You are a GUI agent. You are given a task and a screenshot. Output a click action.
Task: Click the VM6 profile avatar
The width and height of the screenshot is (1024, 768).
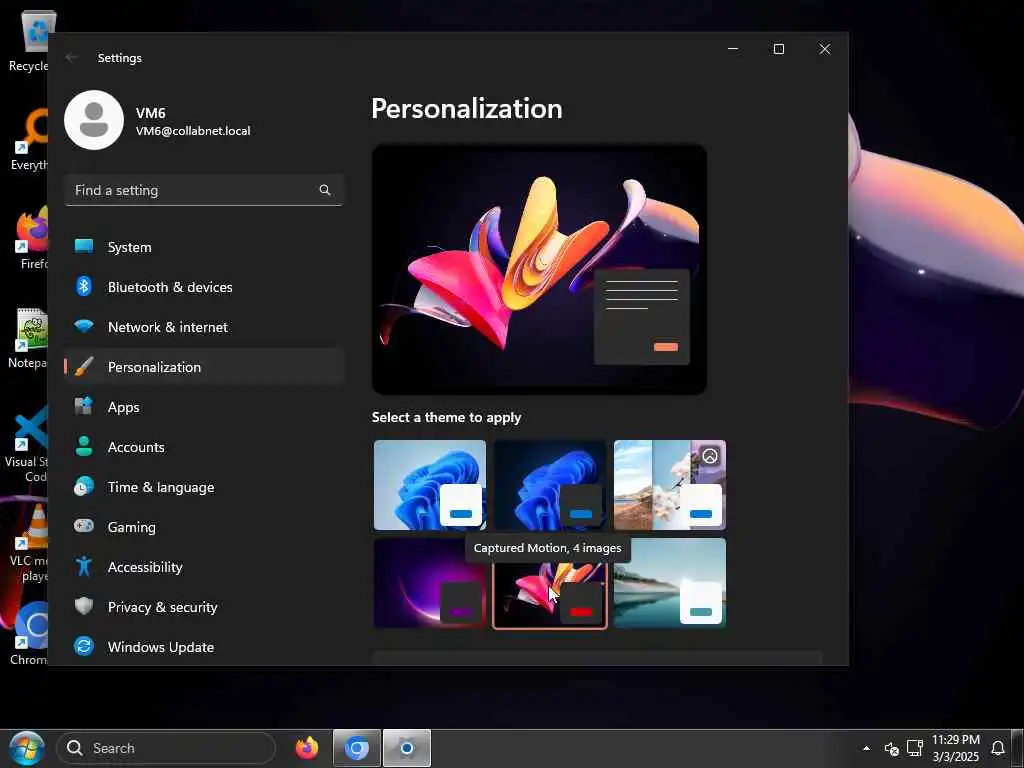click(x=94, y=120)
